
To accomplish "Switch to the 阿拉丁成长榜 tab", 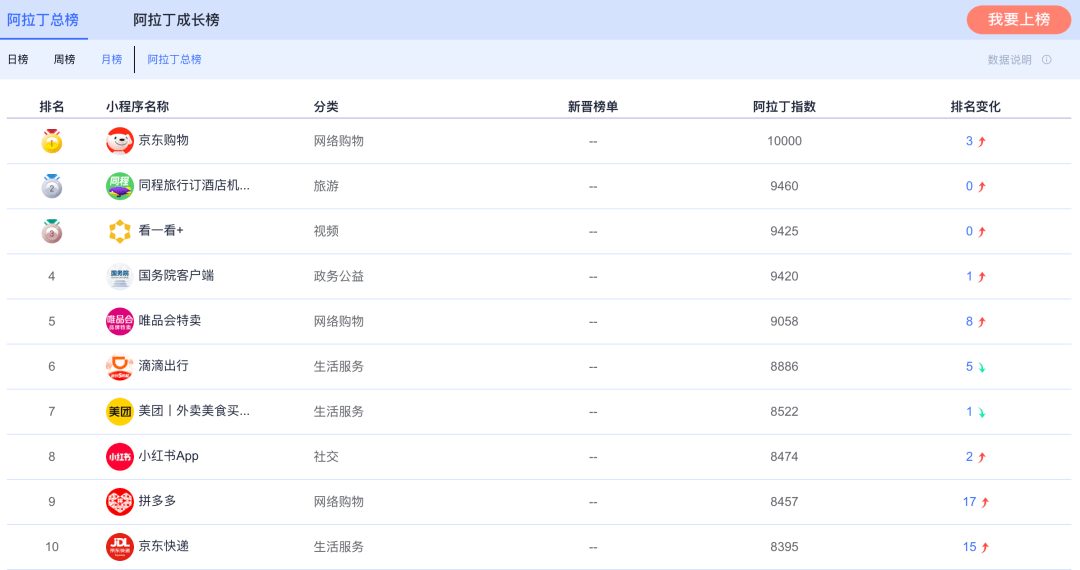I will [176, 20].
